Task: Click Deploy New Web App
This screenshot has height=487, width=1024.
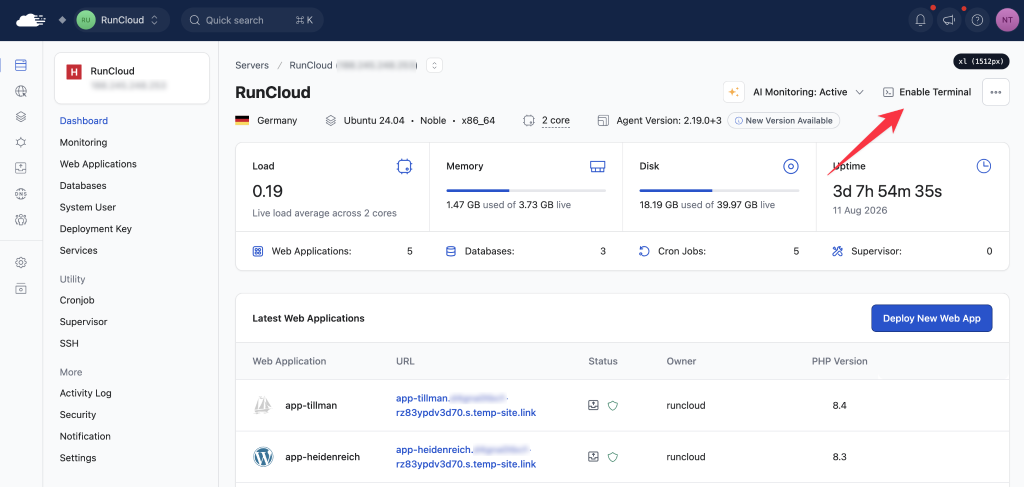Action: [x=932, y=319]
